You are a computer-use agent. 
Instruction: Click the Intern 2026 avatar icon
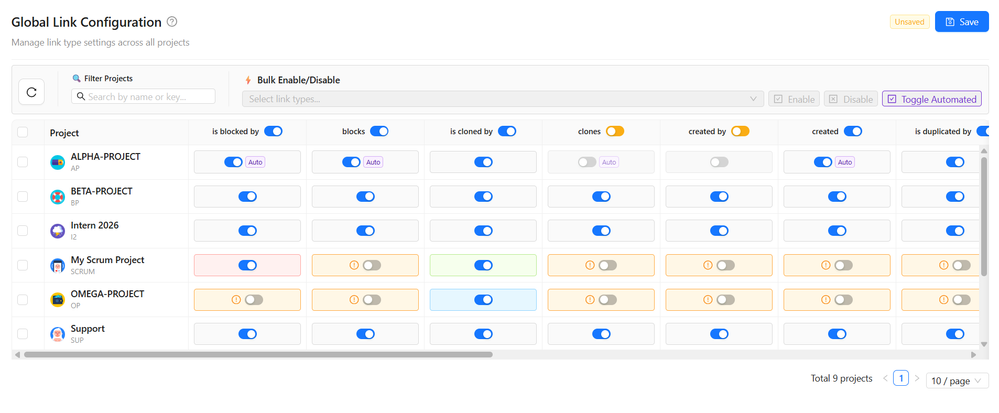58,231
